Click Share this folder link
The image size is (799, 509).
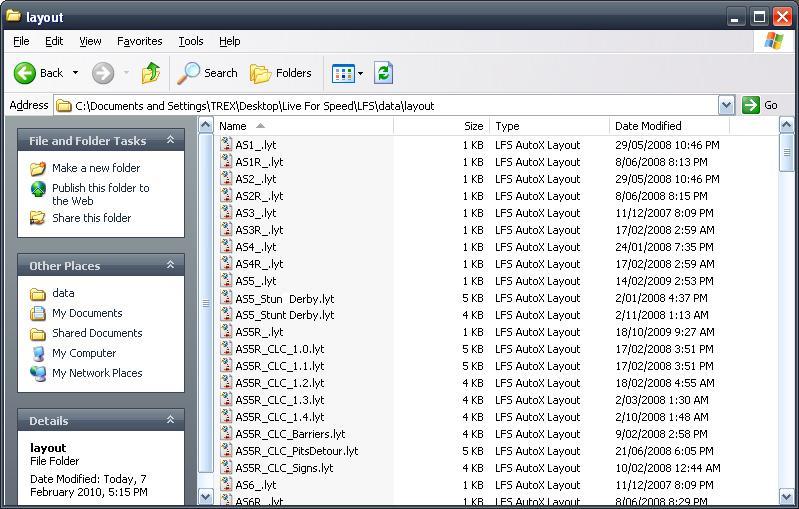point(91,218)
